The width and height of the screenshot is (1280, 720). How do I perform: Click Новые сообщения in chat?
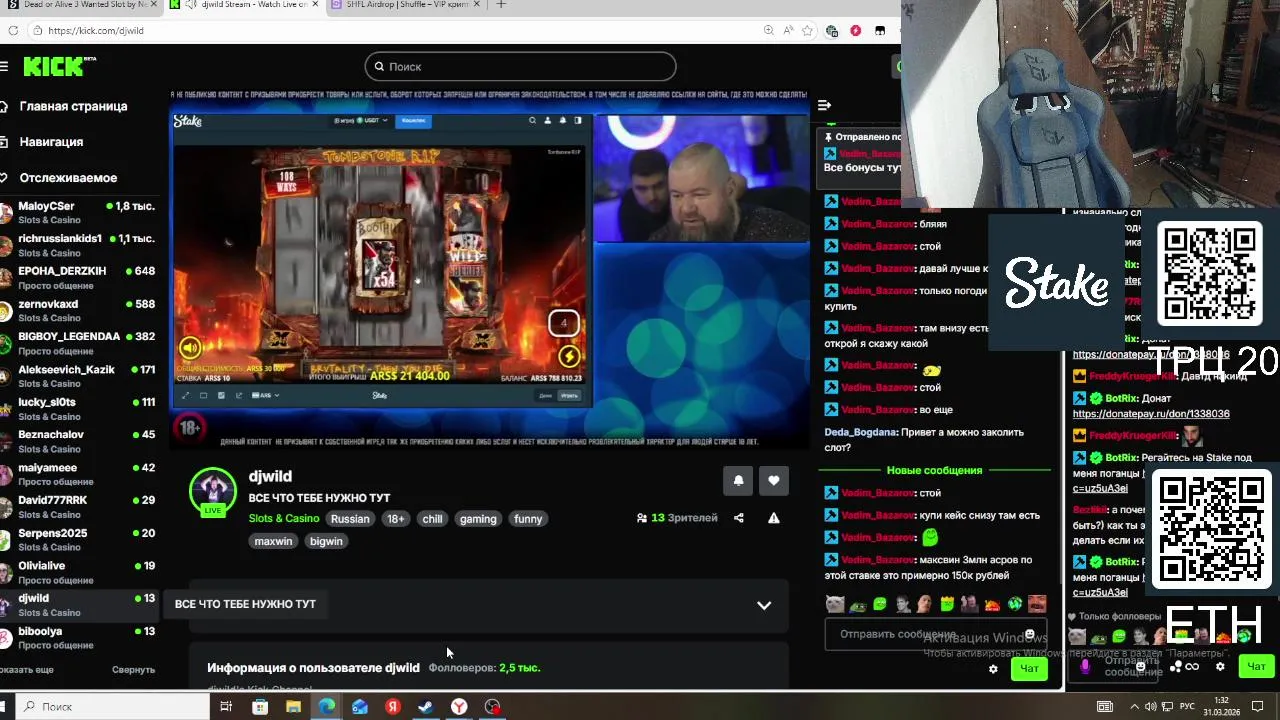coord(934,470)
